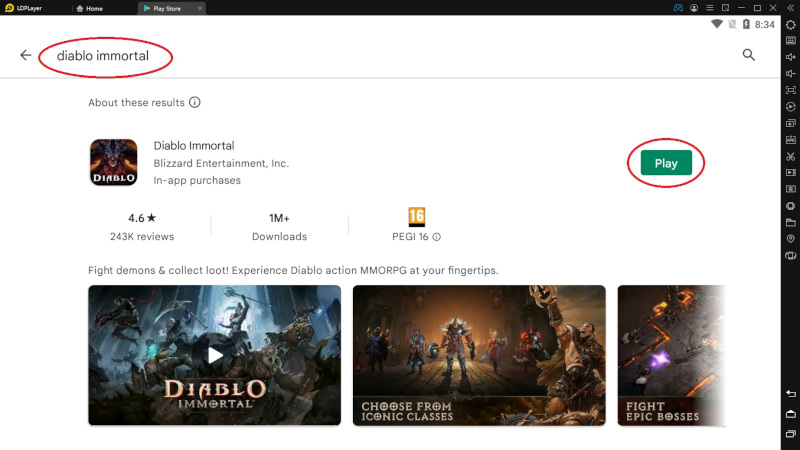Play the Diablo Immortal trailer video
Screen dimensions: 800x450
(x=215, y=355)
